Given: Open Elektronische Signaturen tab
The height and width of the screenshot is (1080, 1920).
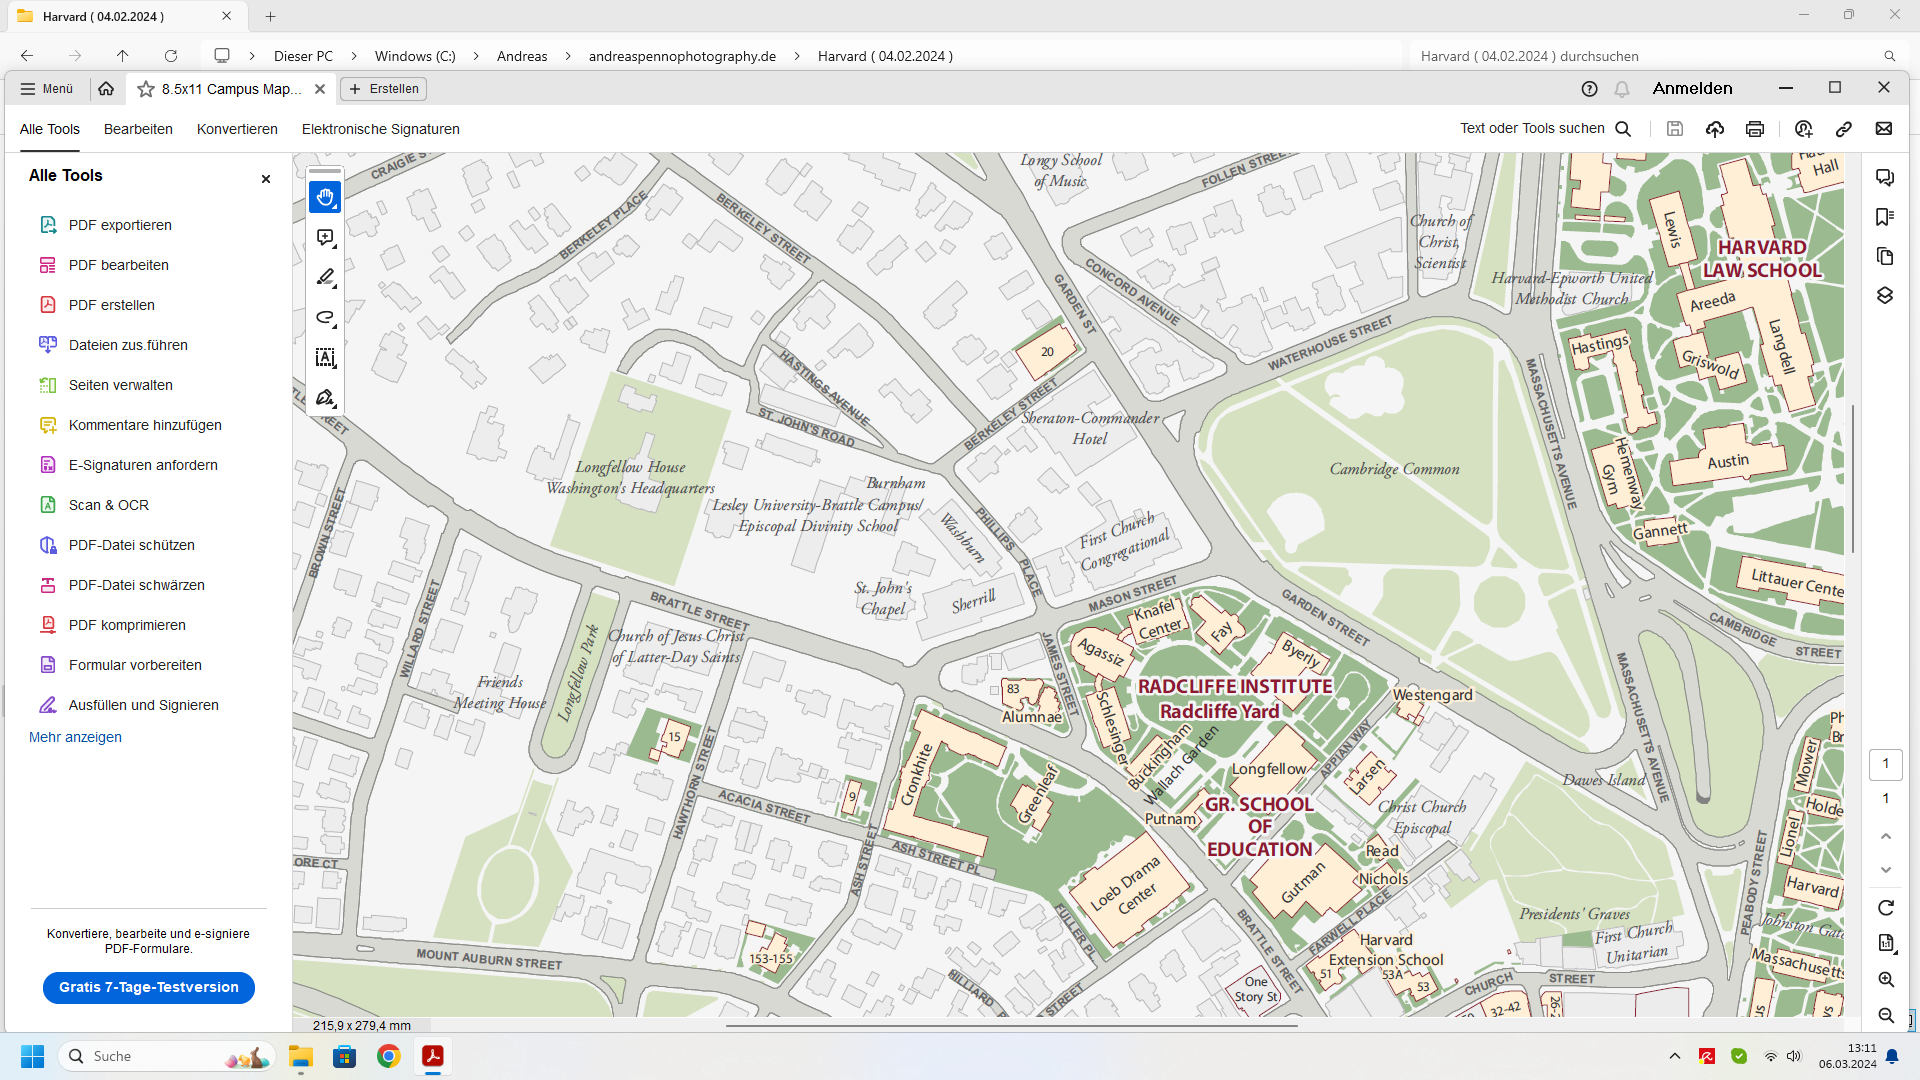Looking at the screenshot, I should (381, 129).
